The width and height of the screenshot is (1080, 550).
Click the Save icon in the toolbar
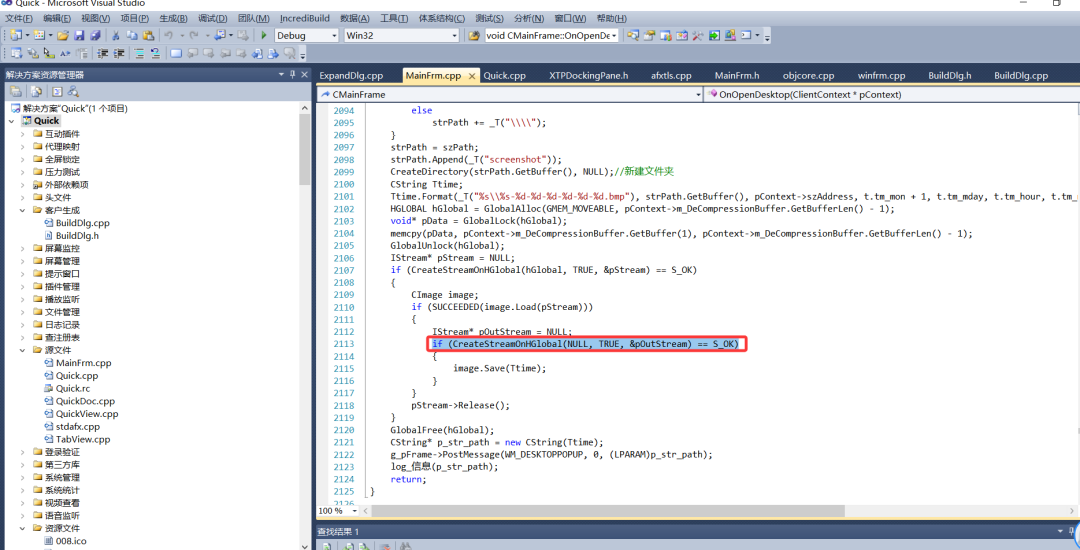pyautogui.click(x=80, y=35)
